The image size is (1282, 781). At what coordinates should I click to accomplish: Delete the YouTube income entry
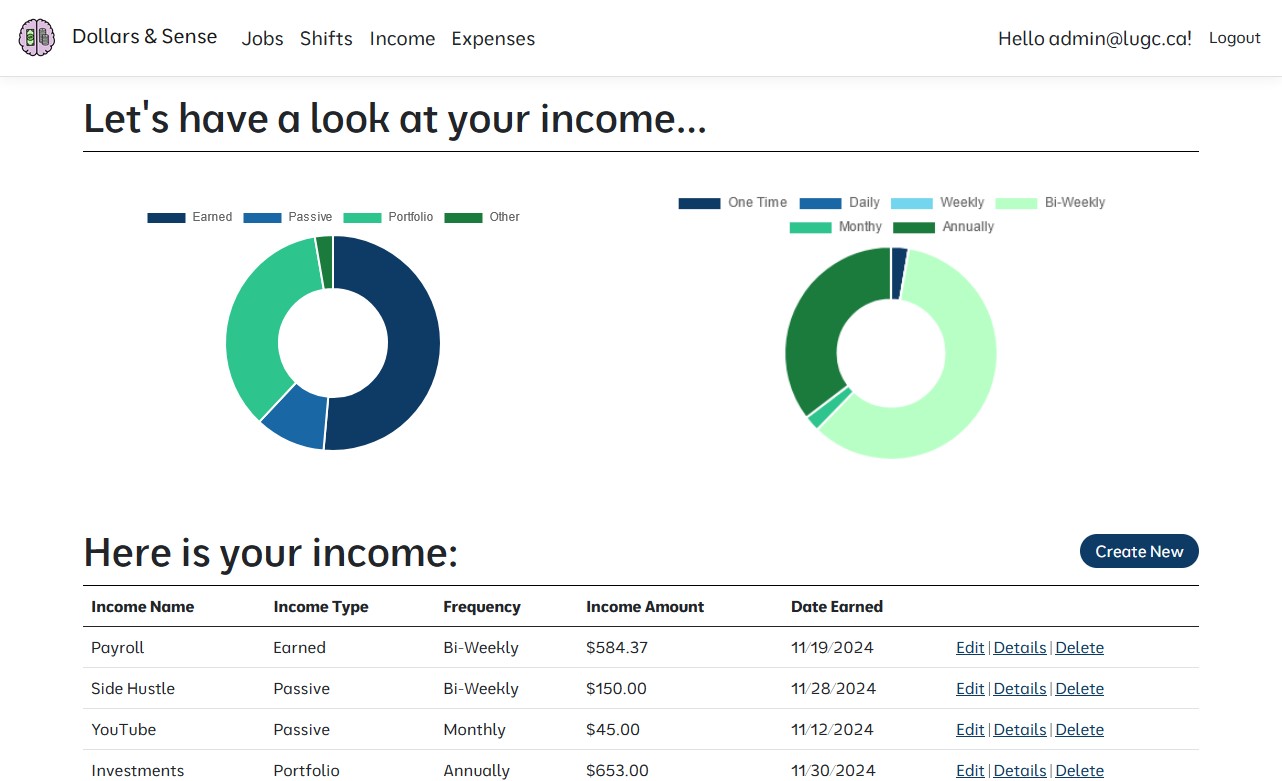click(x=1079, y=729)
